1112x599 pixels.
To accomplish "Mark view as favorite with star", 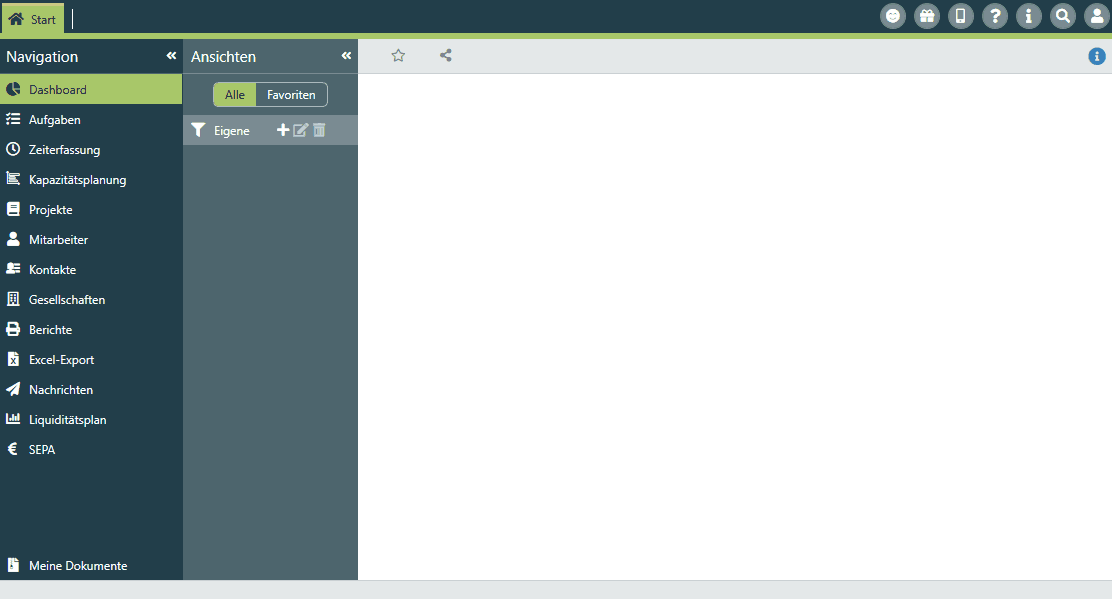I will click(x=398, y=56).
